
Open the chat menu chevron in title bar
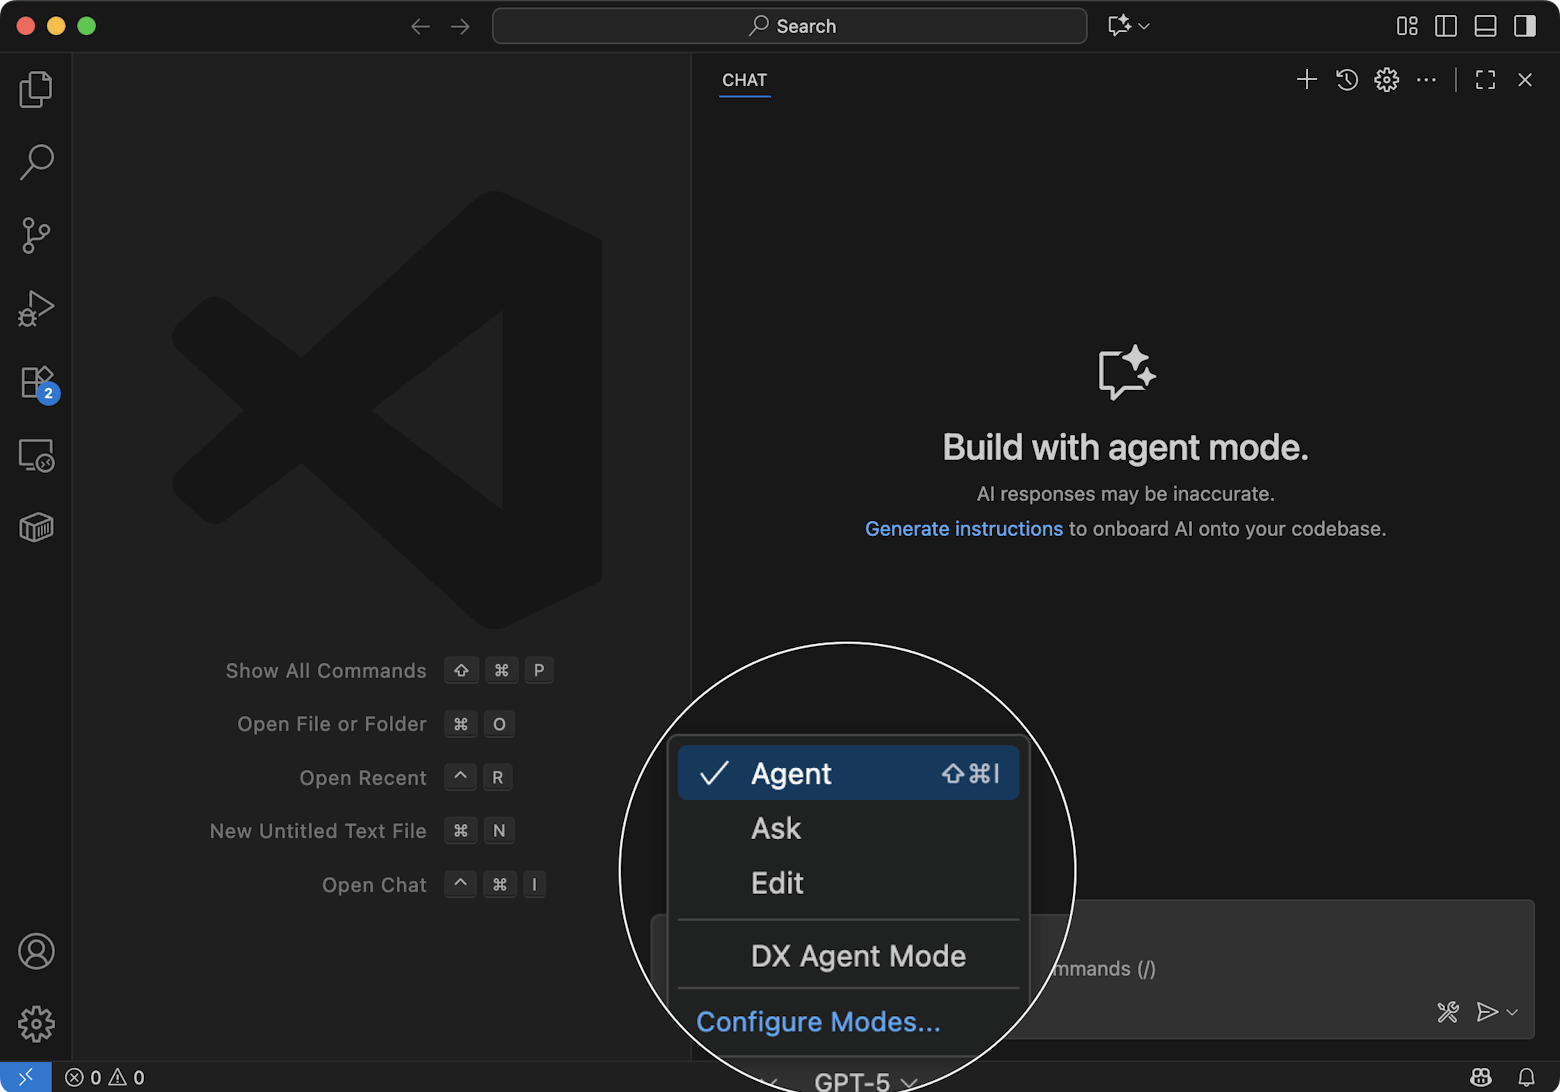tap(1145, 26)
